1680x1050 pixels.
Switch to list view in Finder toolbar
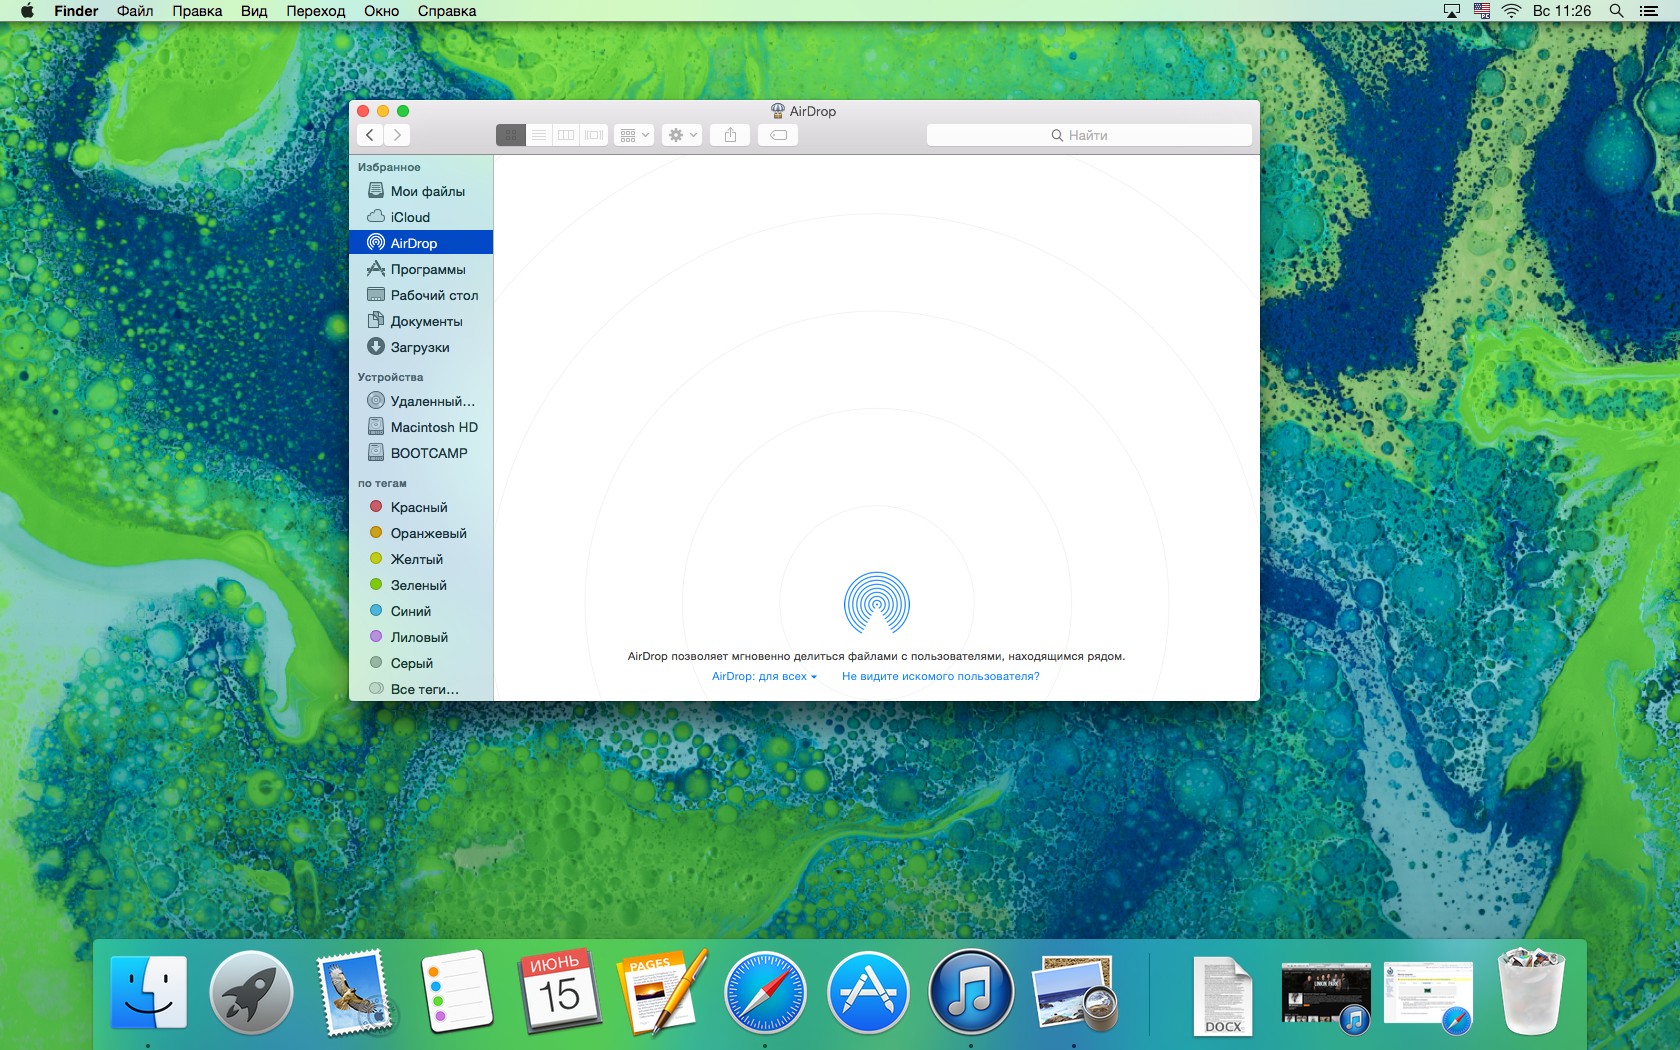point(538,135)
